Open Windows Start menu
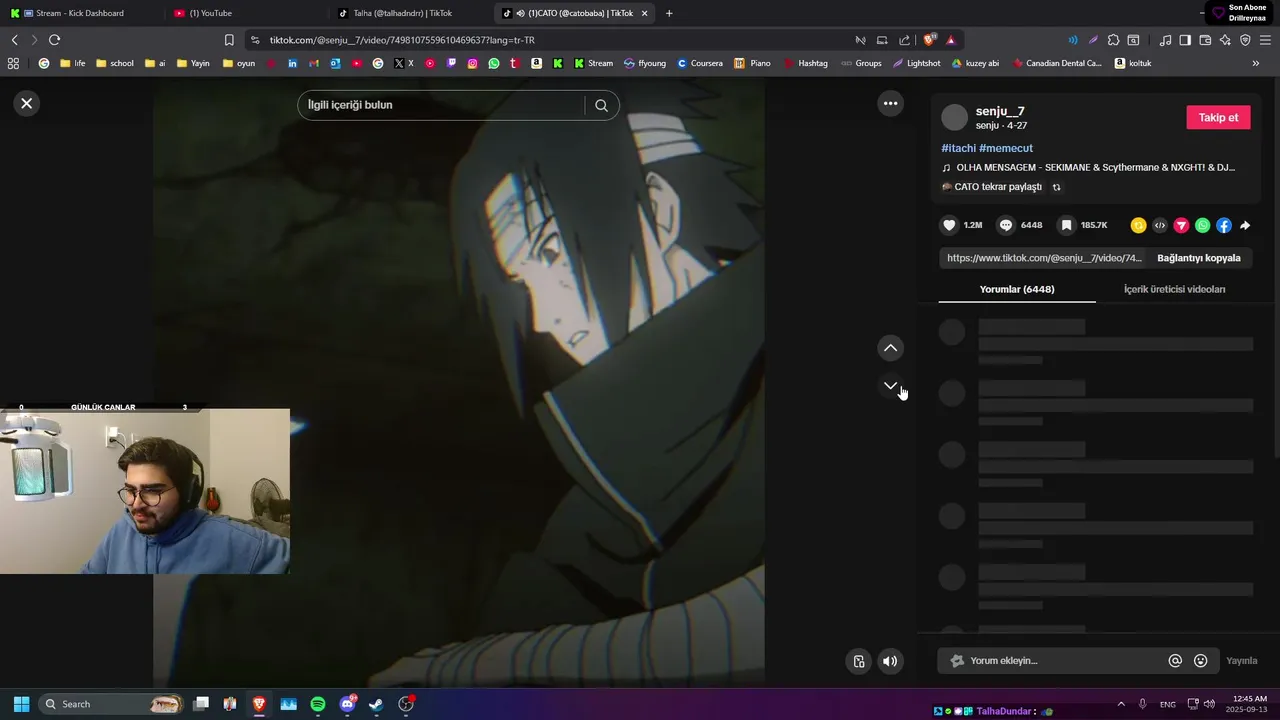1280x720 pixels. click(21, 704)
